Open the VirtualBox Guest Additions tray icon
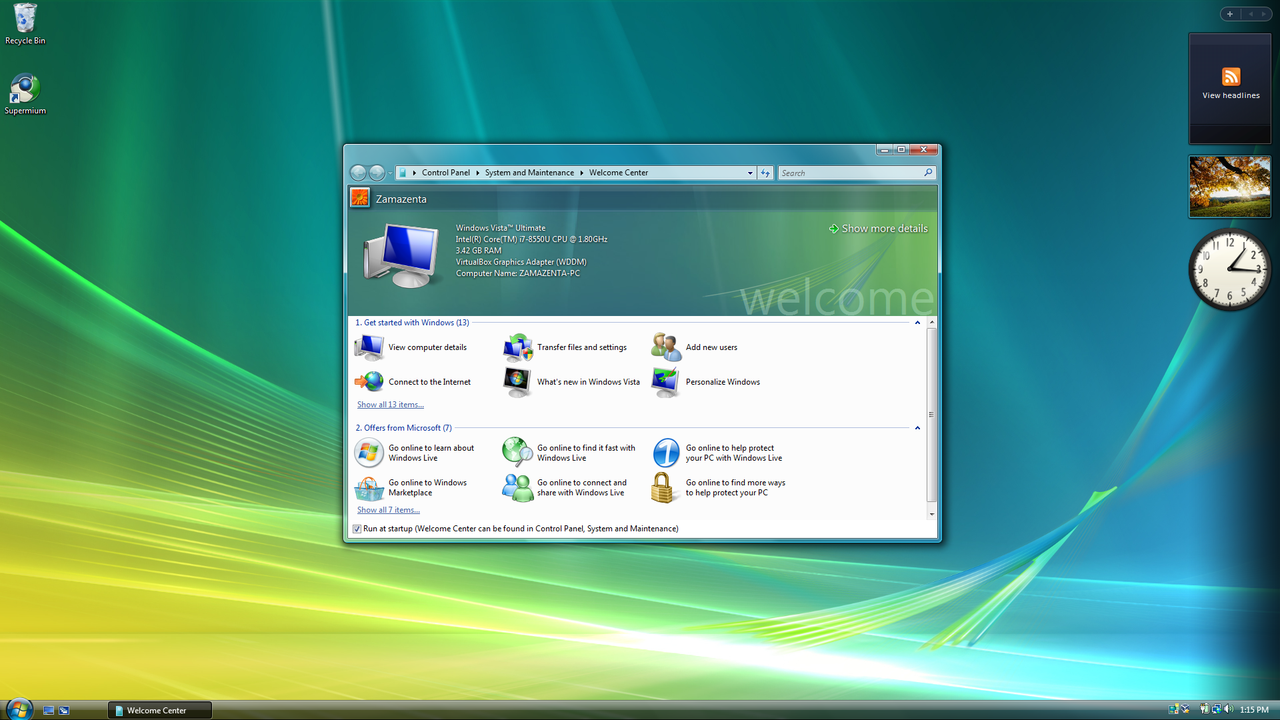The height and width of the screenshot is (720, 1280). click(x=1185, y=710)
